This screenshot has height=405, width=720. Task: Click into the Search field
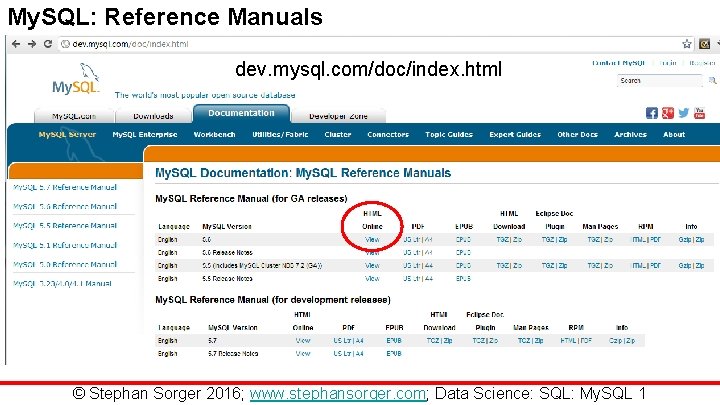click(x=659, y=81)
